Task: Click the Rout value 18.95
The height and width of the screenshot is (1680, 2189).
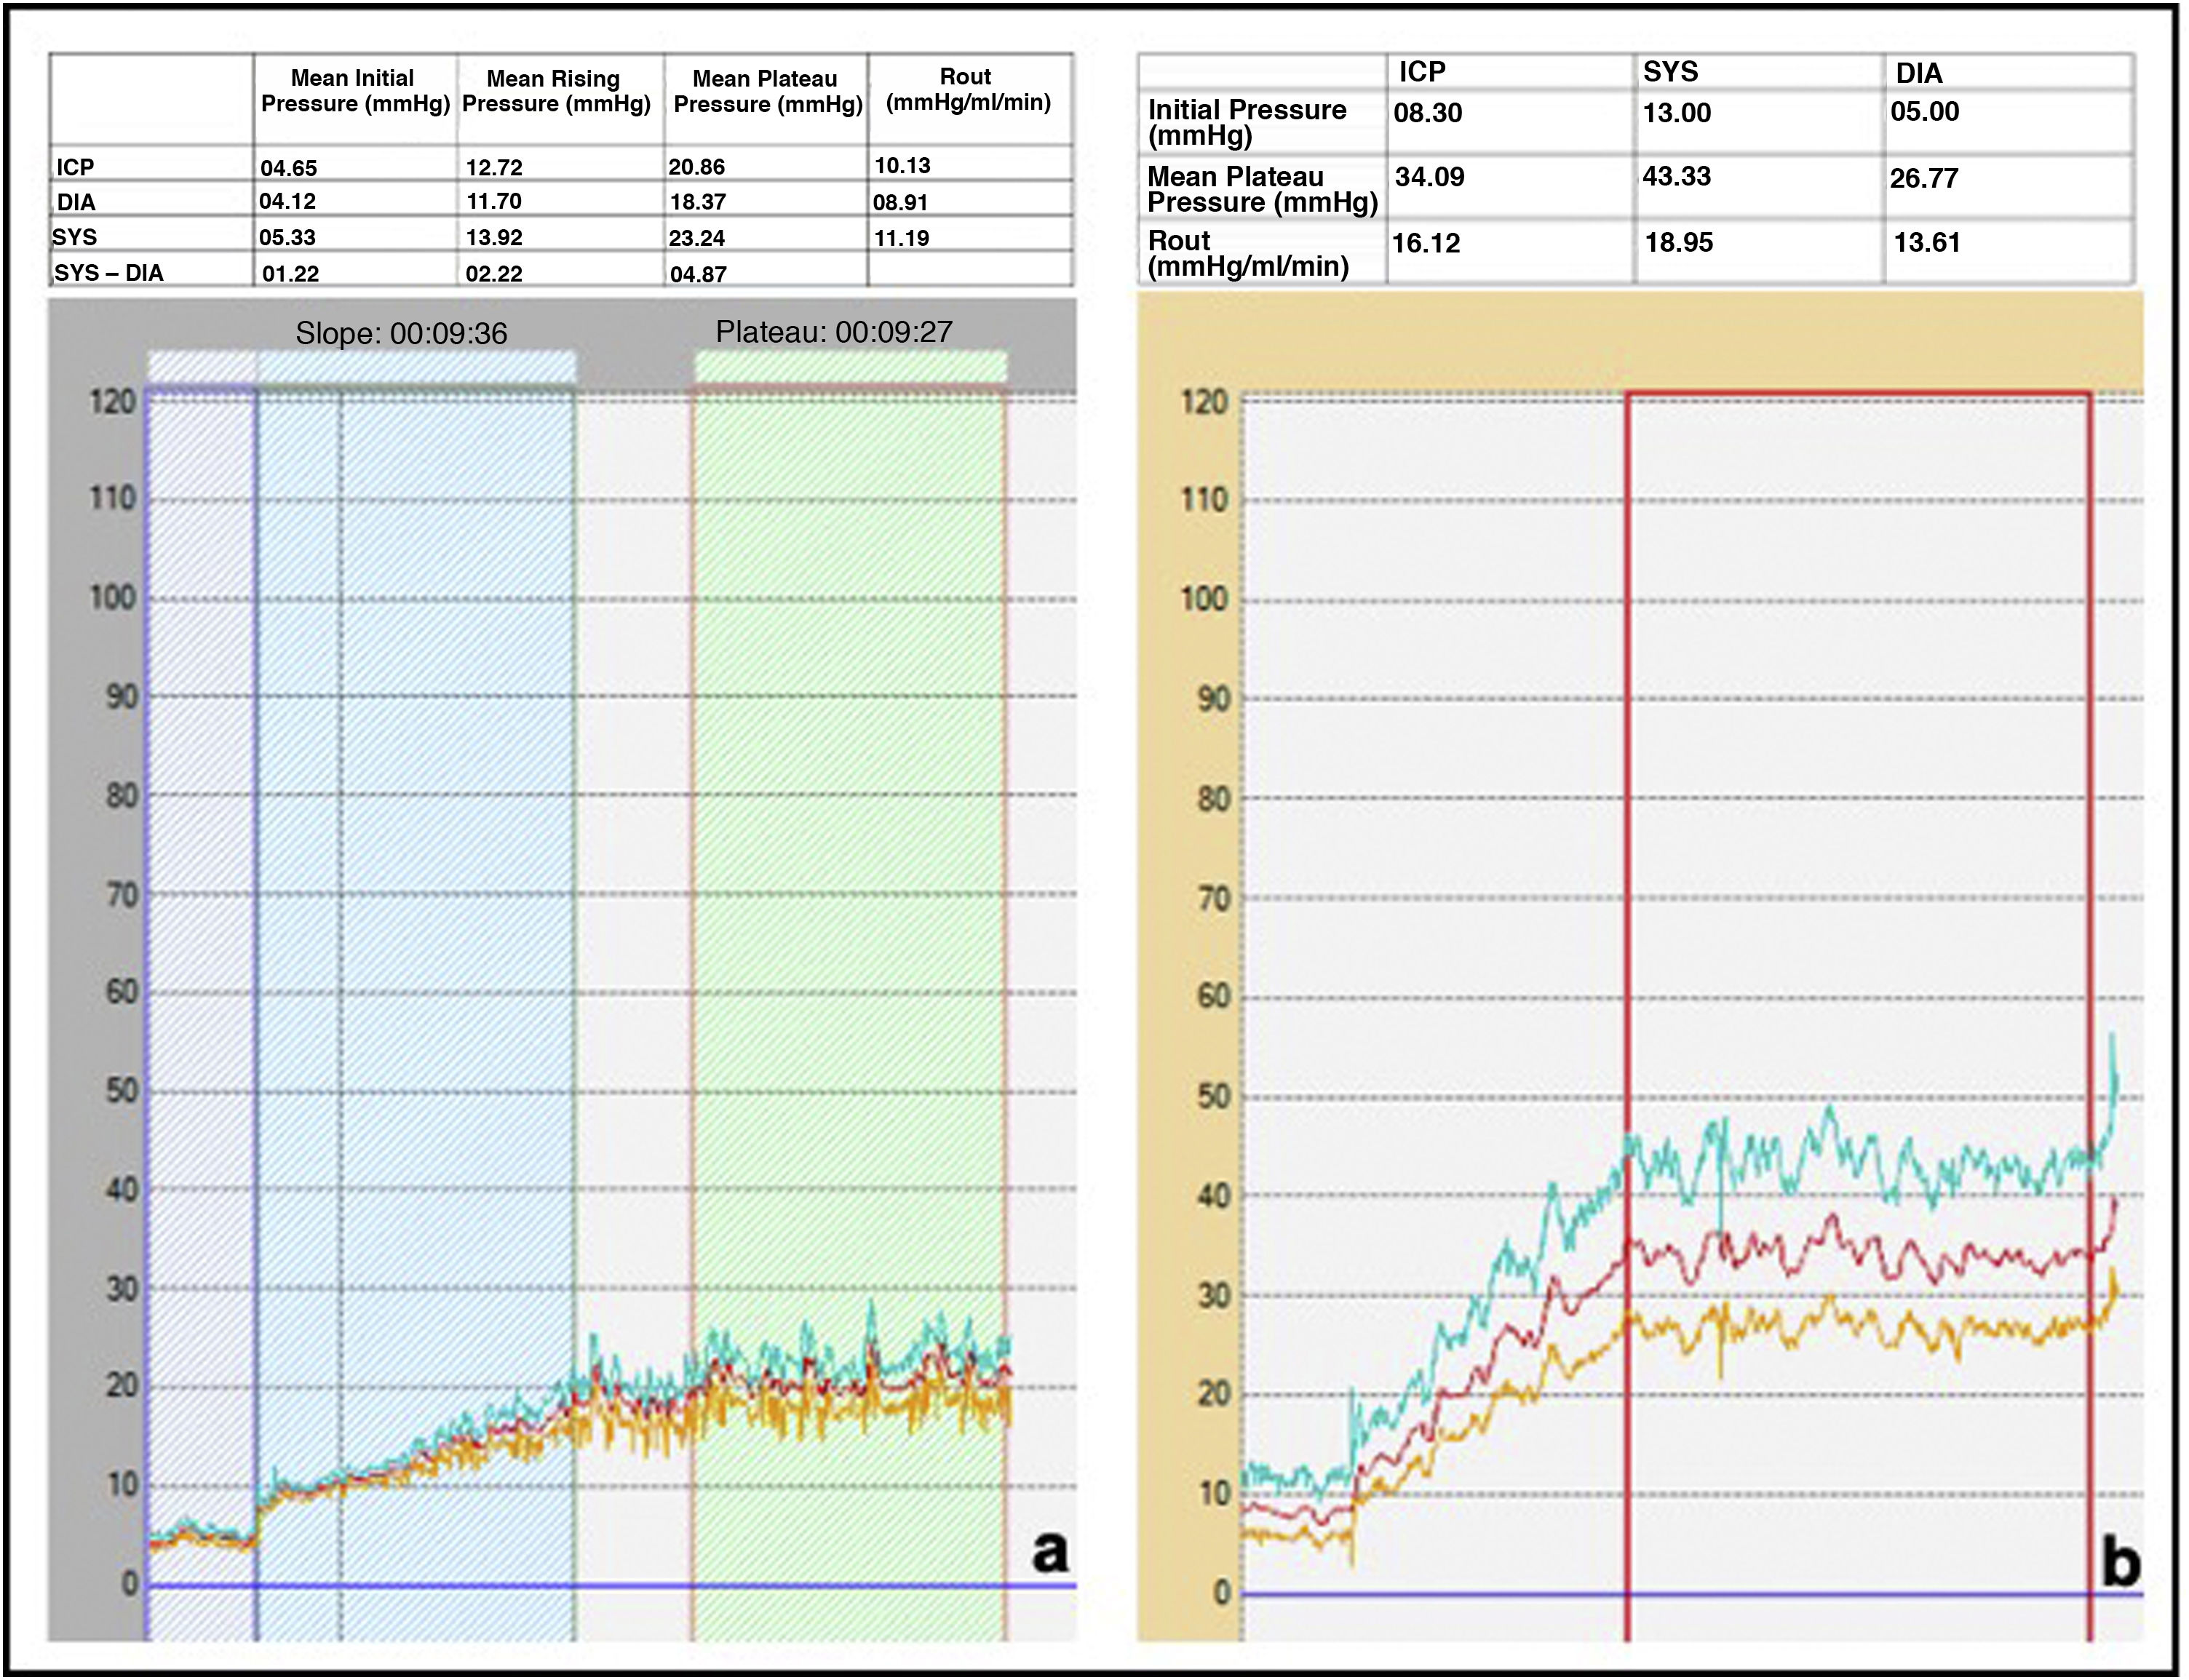Action: point(1679,242)
